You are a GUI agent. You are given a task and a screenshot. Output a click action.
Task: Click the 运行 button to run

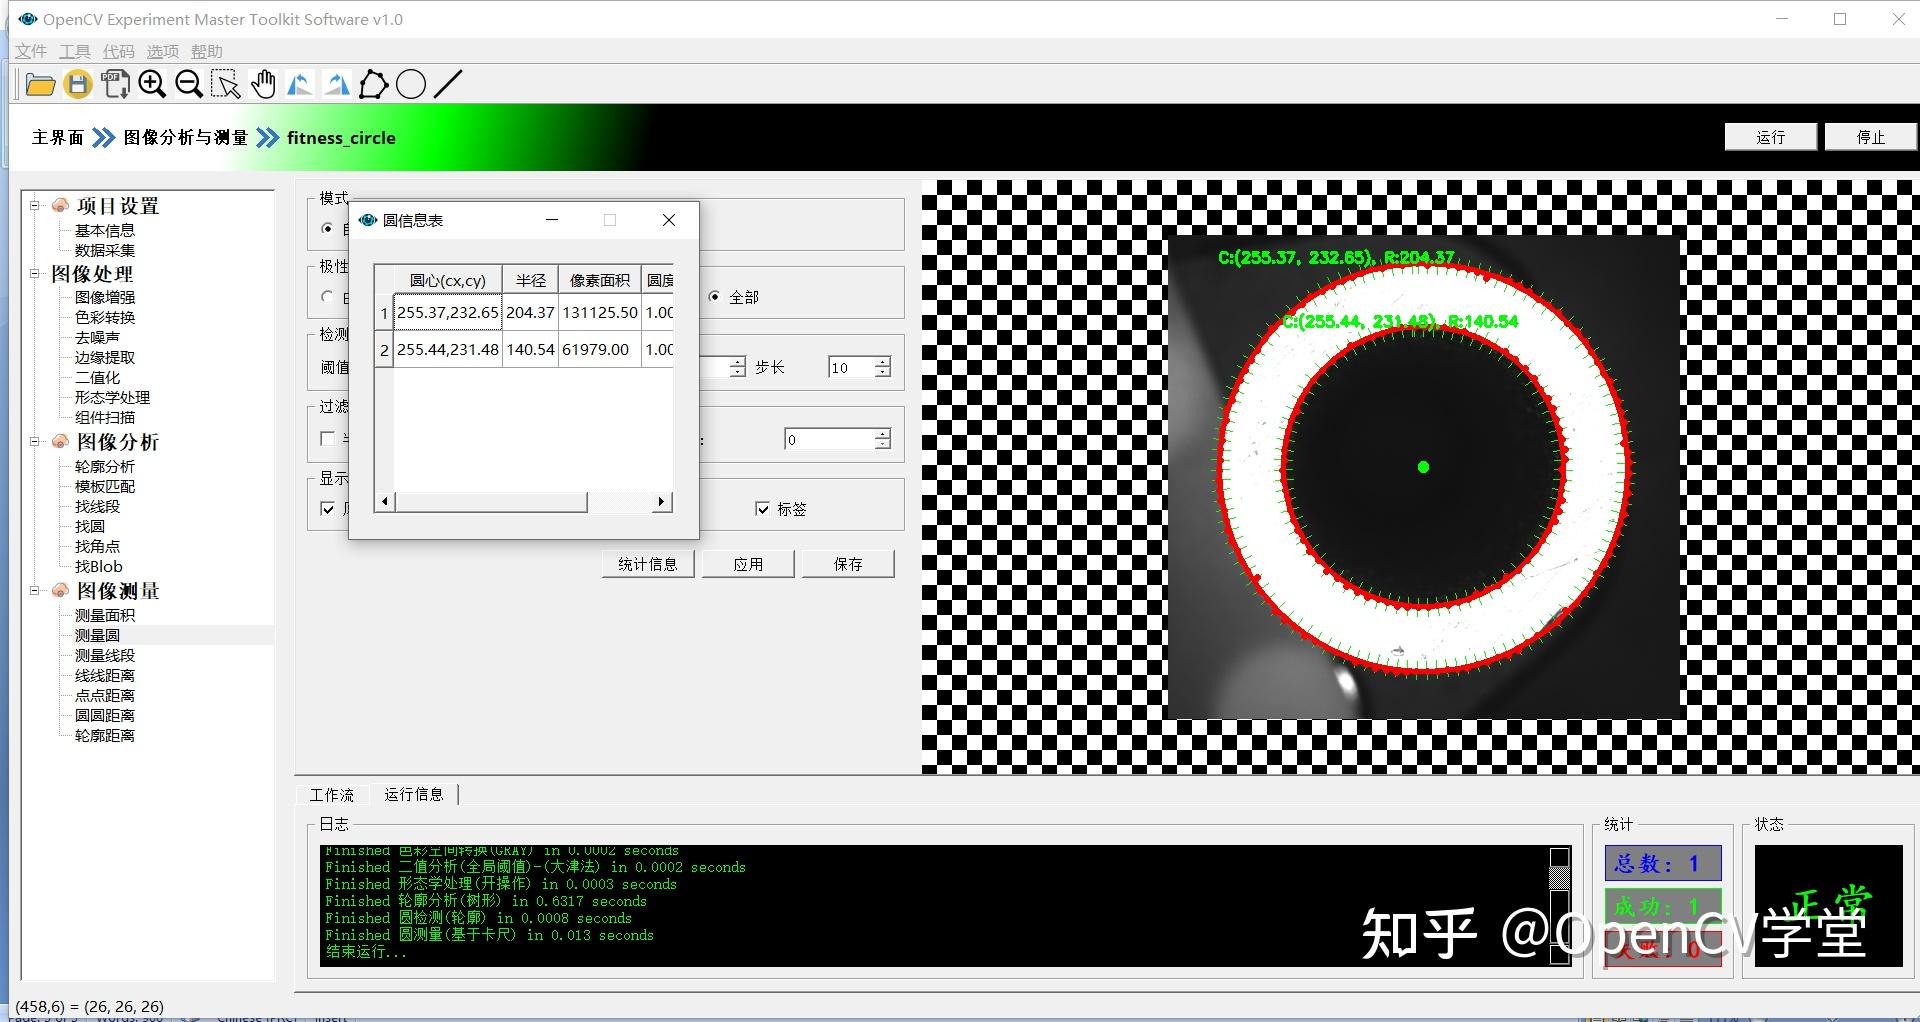click(x=1770, y=136)
